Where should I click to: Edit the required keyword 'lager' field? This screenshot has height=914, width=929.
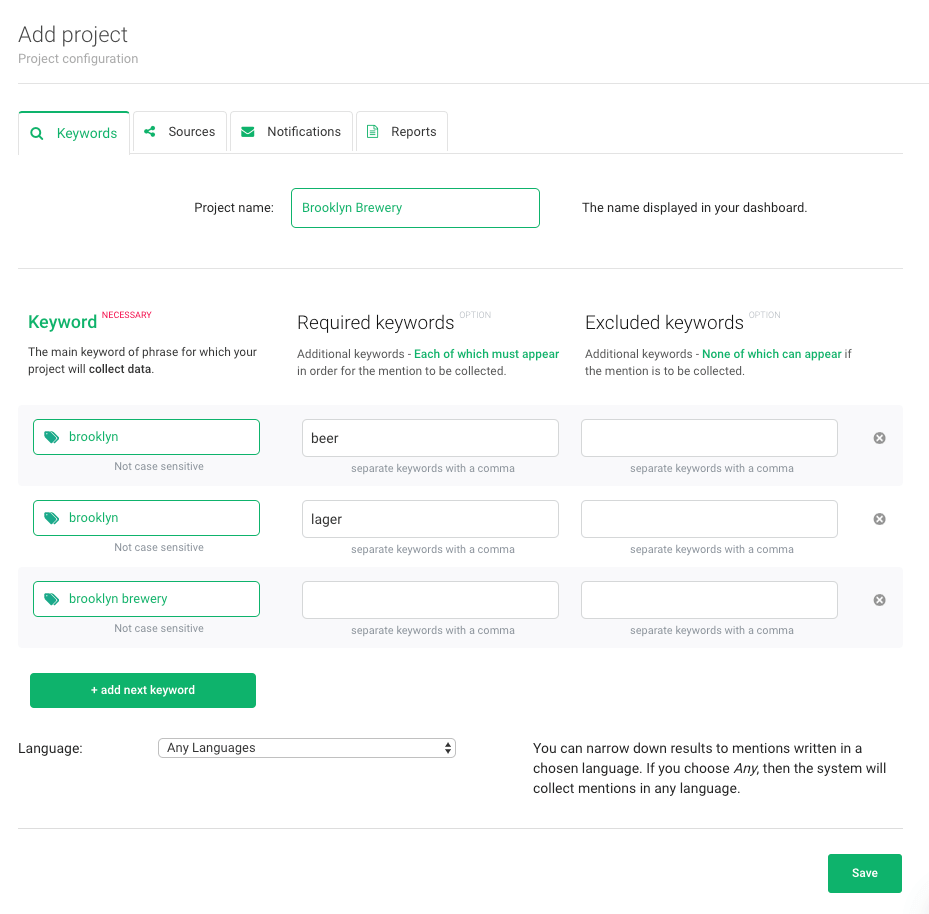click(430, 519)
